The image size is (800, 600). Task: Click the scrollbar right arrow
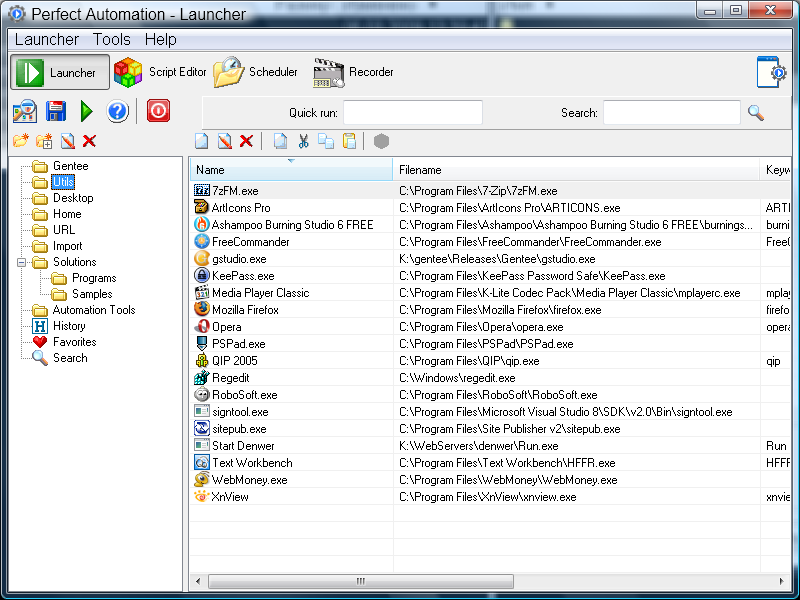pos(782,581)
